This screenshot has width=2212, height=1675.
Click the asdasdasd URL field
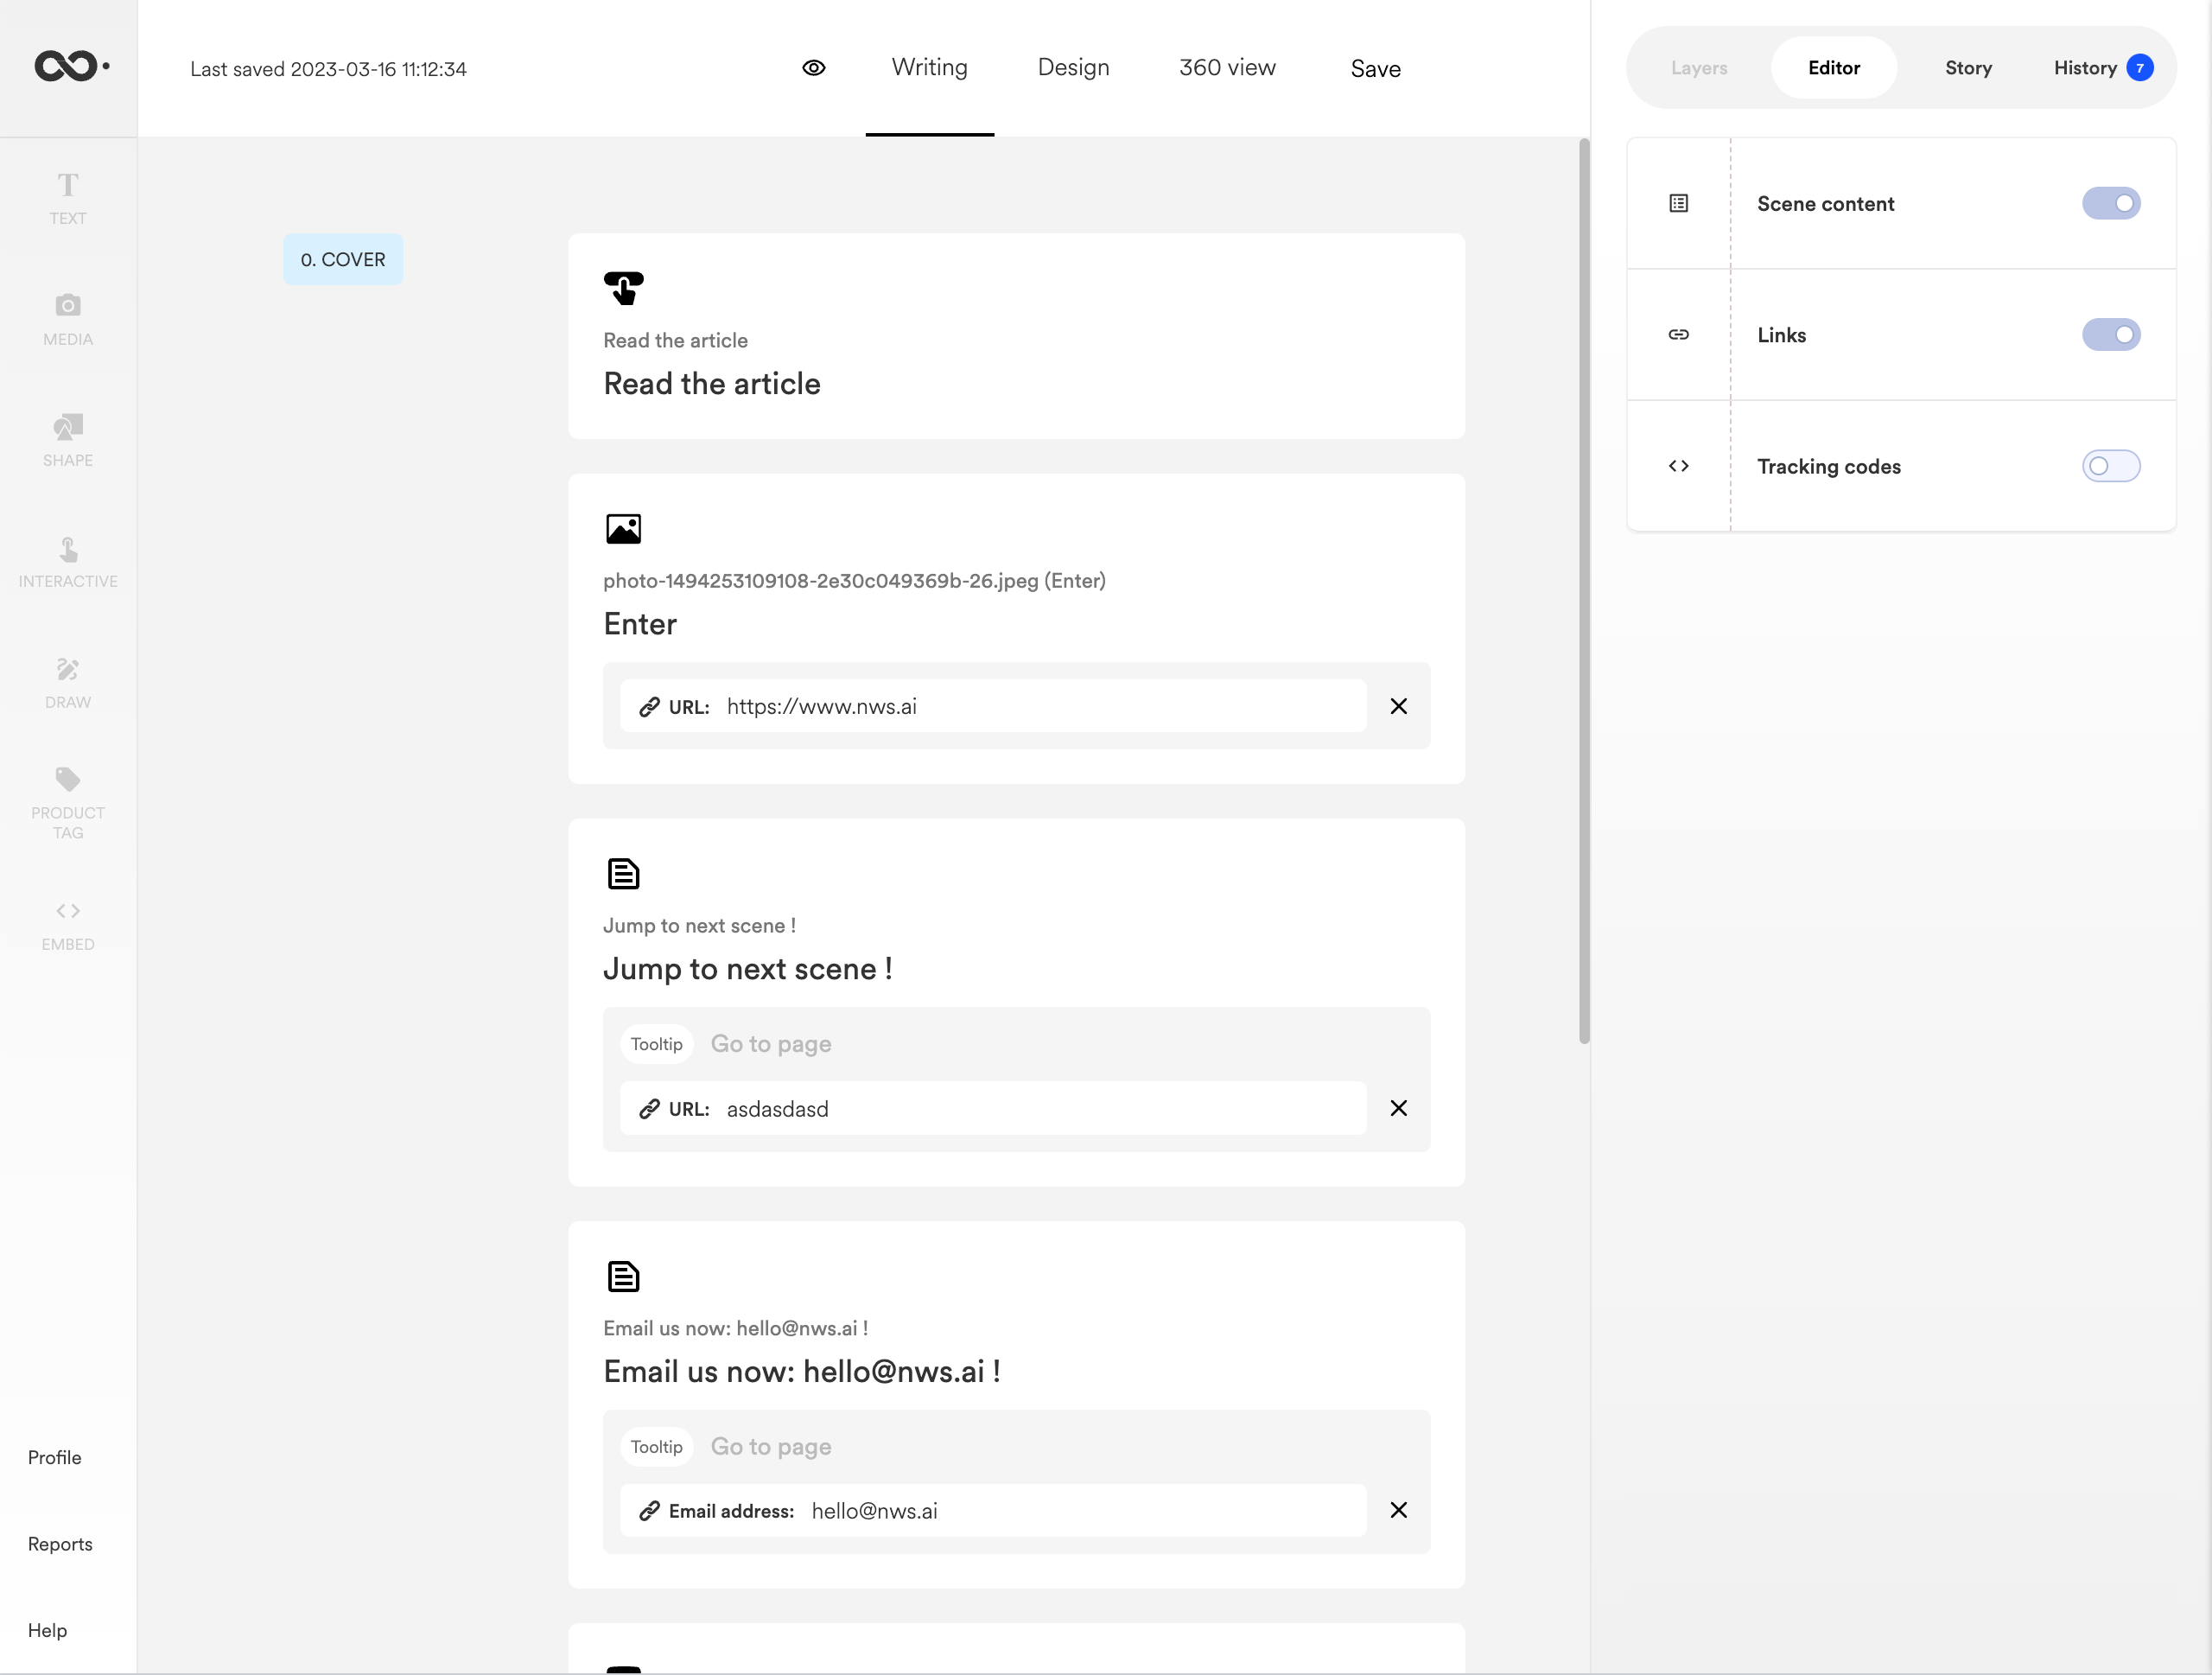tap(993, 1108)
